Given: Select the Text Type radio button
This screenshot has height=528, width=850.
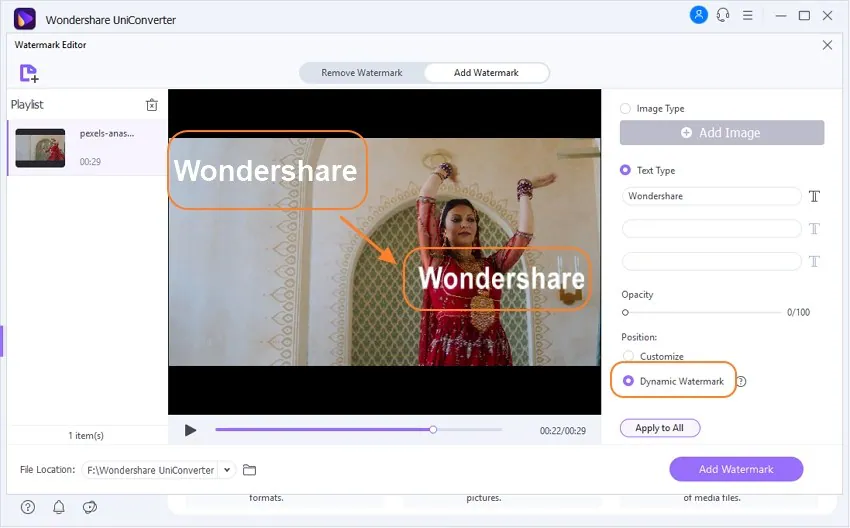Looking at the screenshot, I should [x=625, y=170].
